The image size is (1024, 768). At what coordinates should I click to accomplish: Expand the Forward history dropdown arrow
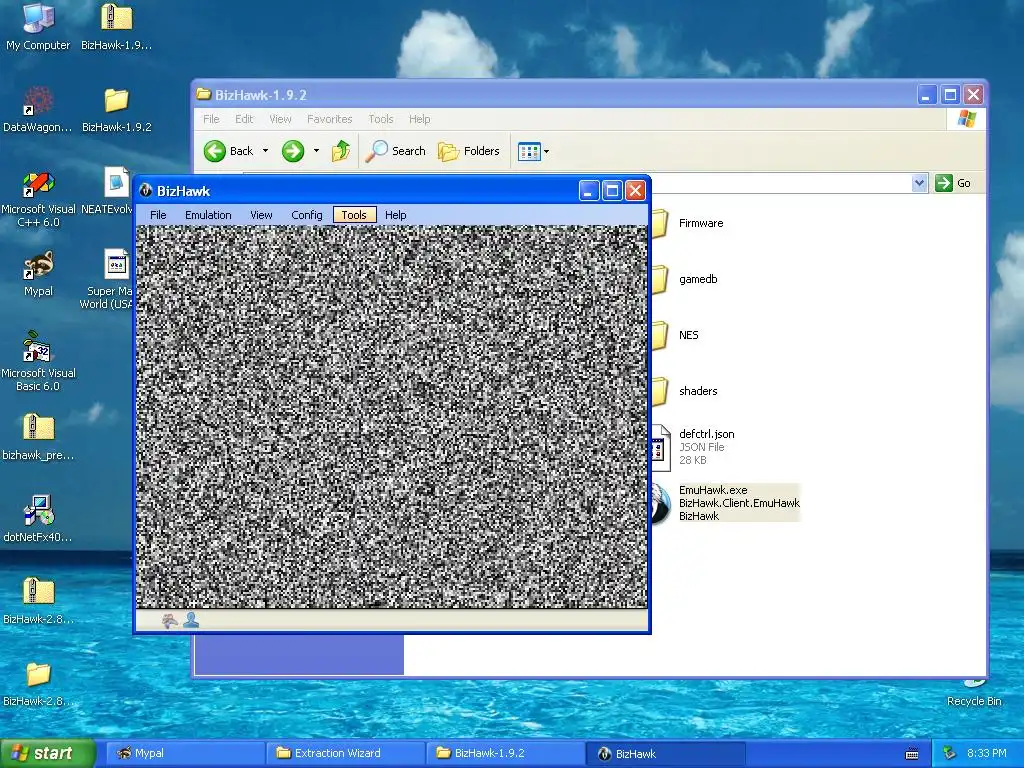tap(316, 151)
